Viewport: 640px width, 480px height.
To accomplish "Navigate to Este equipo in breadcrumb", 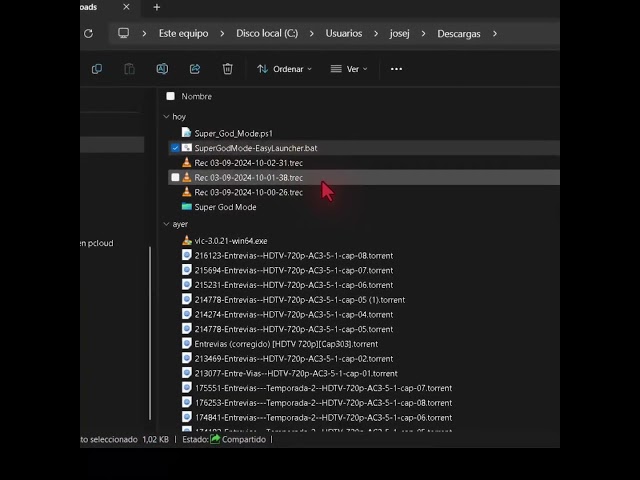I will coord(183,33).
